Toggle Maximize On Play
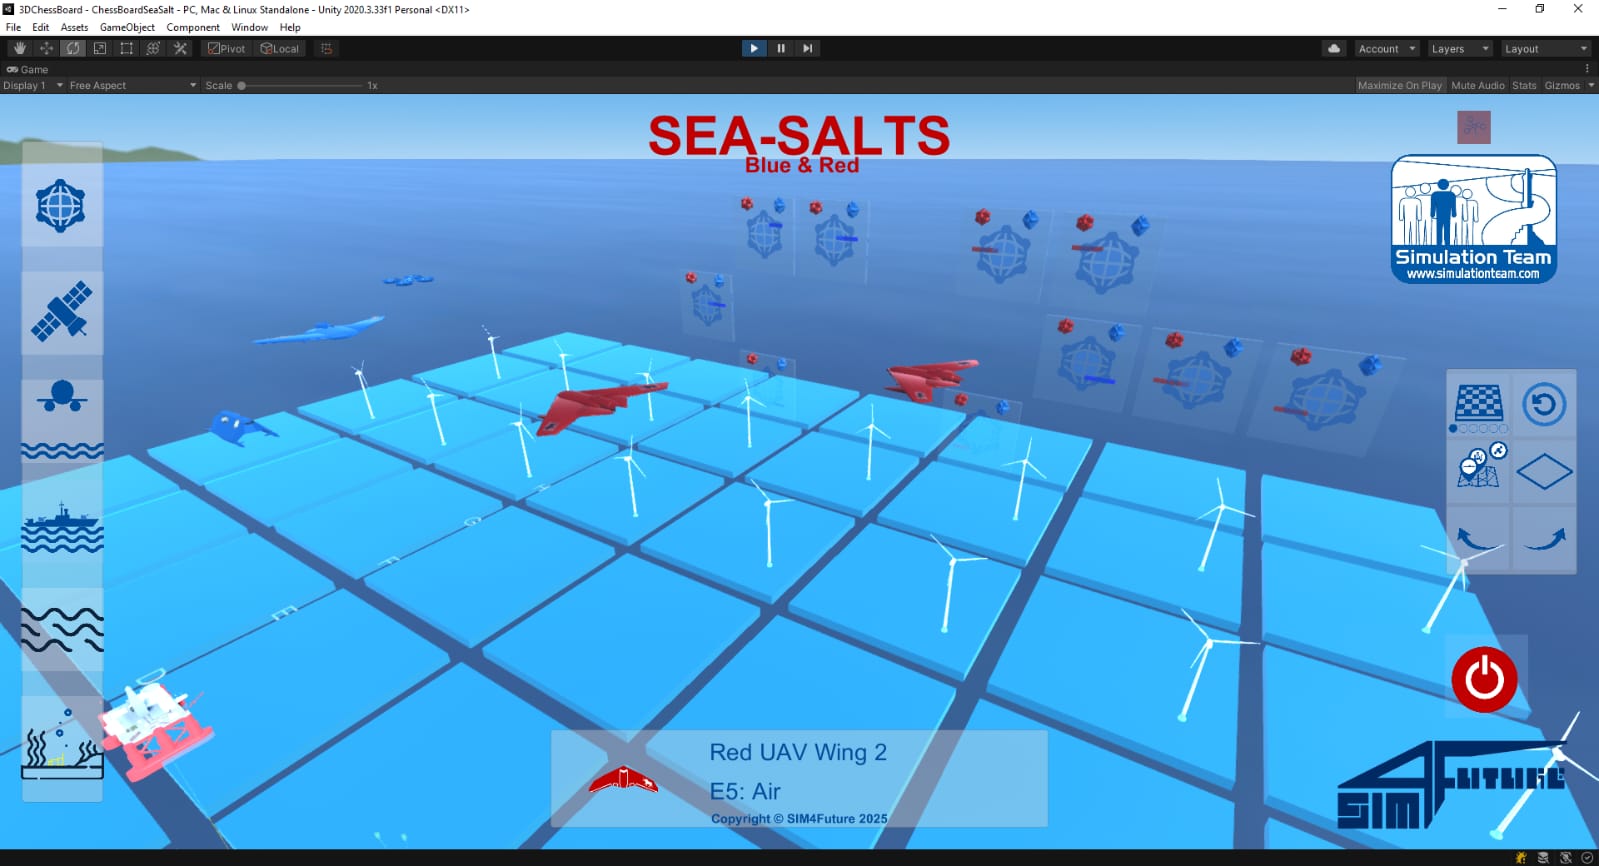The width and height of the screenshot is (1599, 866). point(1399,86)
